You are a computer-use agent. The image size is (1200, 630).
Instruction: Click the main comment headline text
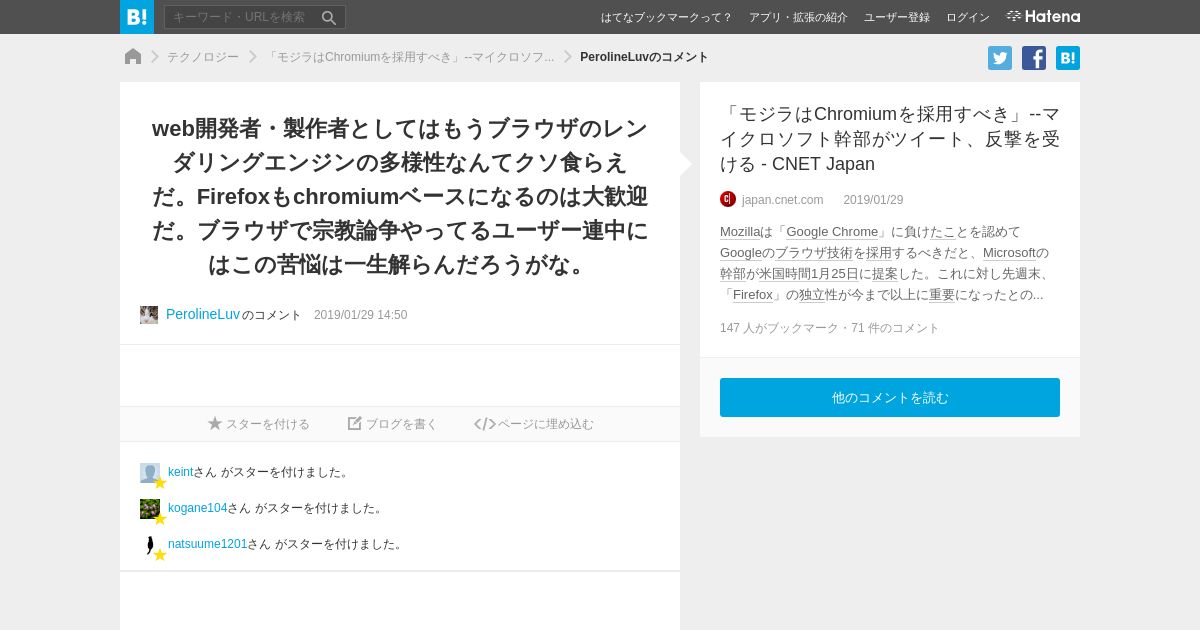(x=400, y=196)
